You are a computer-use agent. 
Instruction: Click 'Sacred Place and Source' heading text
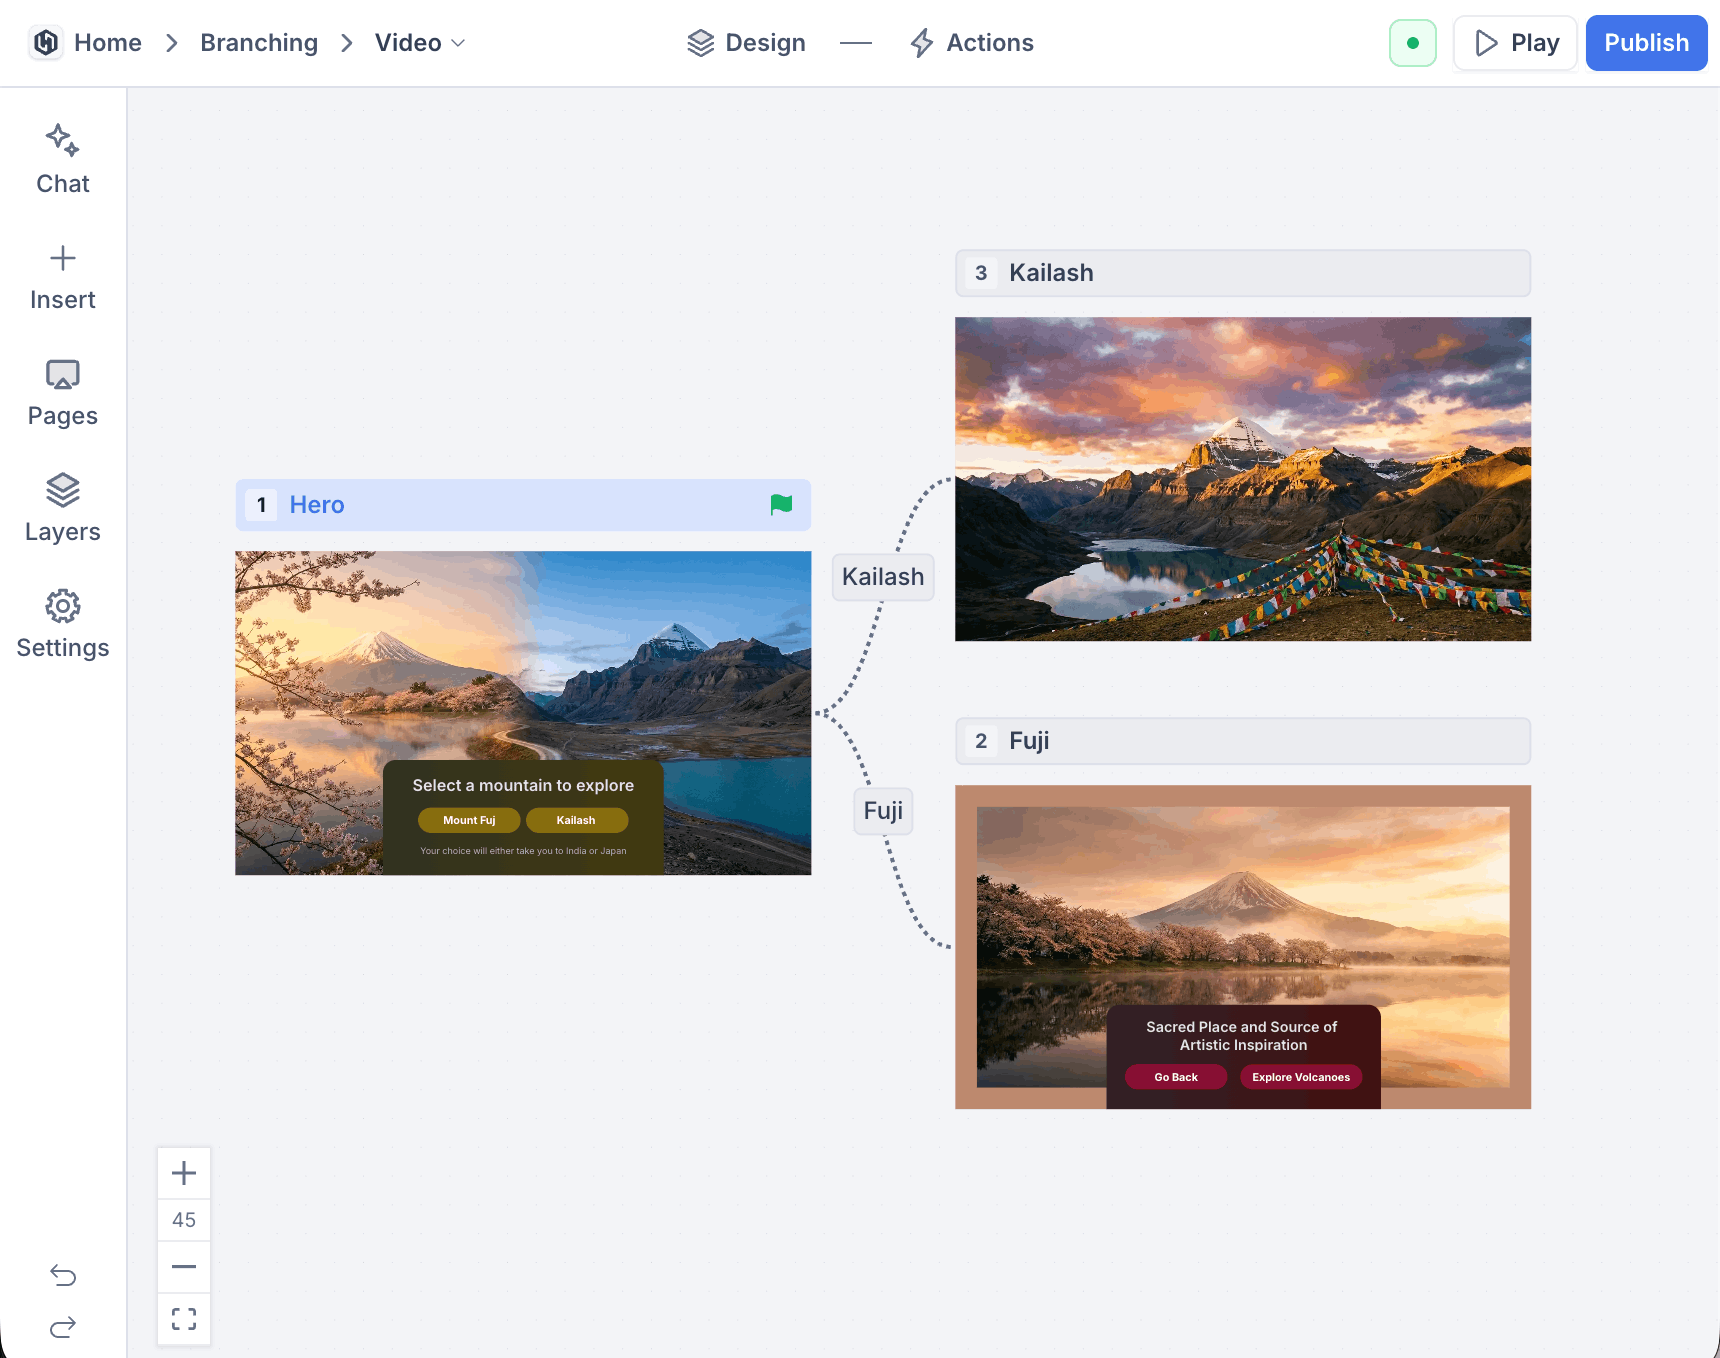click(x=1242, y=1036)
